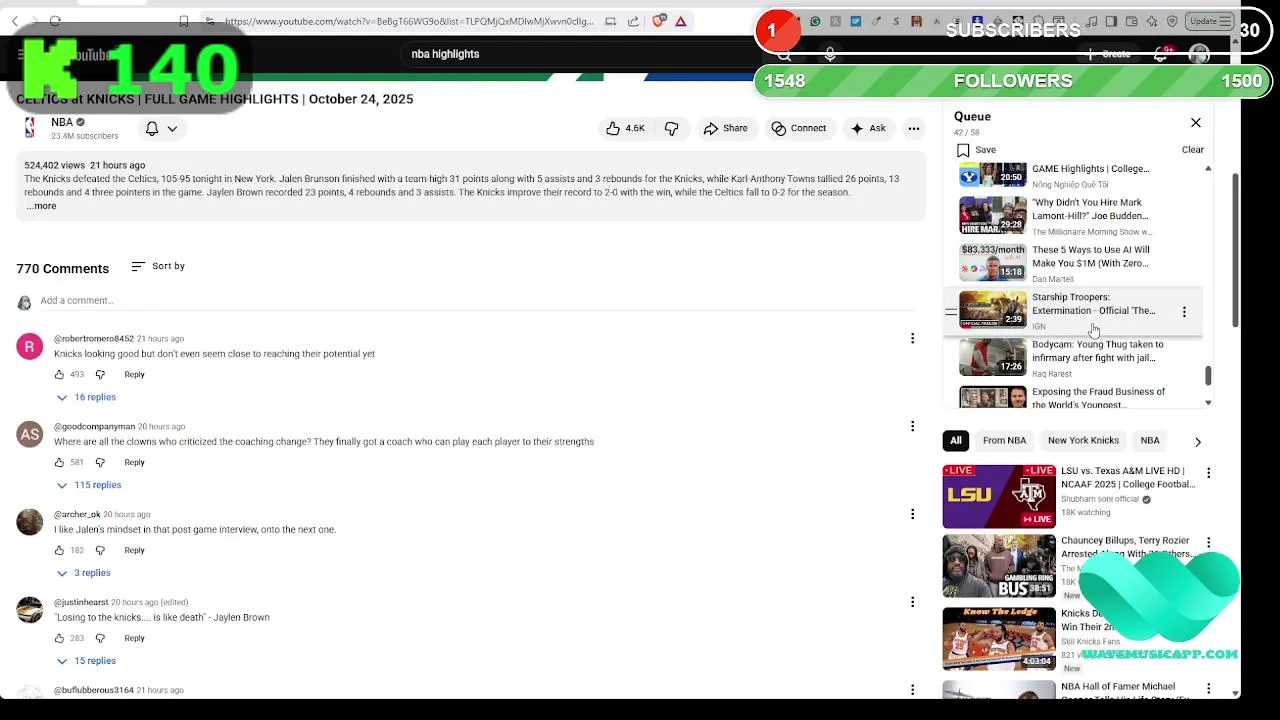Expand the 115 replies thread
The image size is (1280, 720).
click(88, 485)
